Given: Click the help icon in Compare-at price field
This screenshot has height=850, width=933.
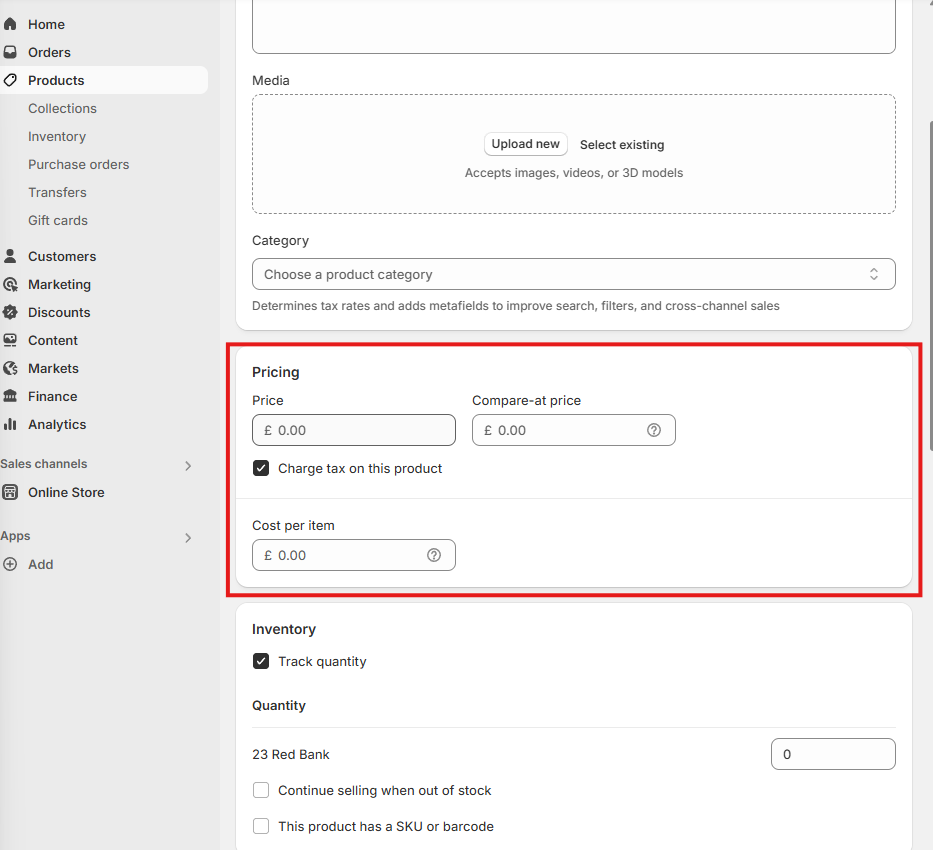Looking at the screenshot, I should coord(653,430).
